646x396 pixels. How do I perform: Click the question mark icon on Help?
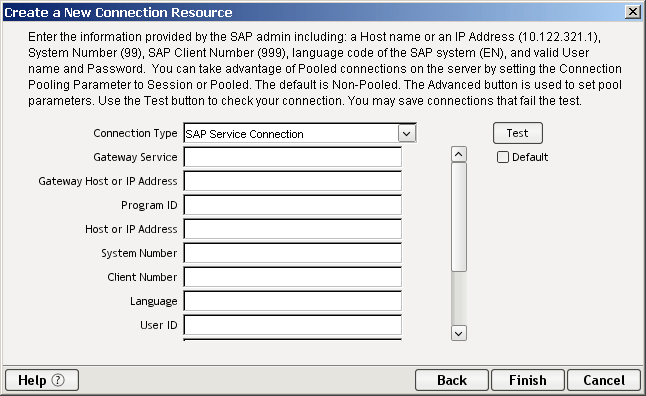click(58, 380)
